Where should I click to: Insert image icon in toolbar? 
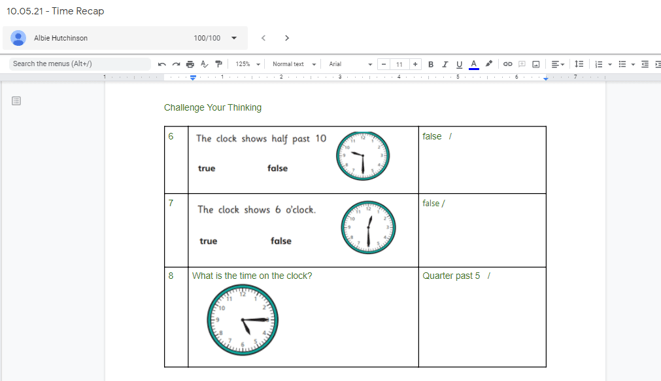[x=536, y=64]
